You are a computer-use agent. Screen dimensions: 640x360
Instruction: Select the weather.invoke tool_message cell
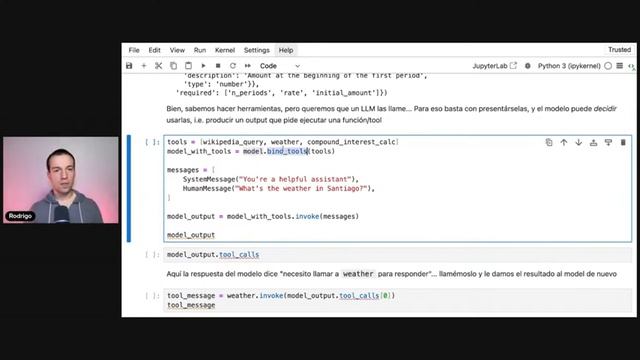(x=398, y=300)
